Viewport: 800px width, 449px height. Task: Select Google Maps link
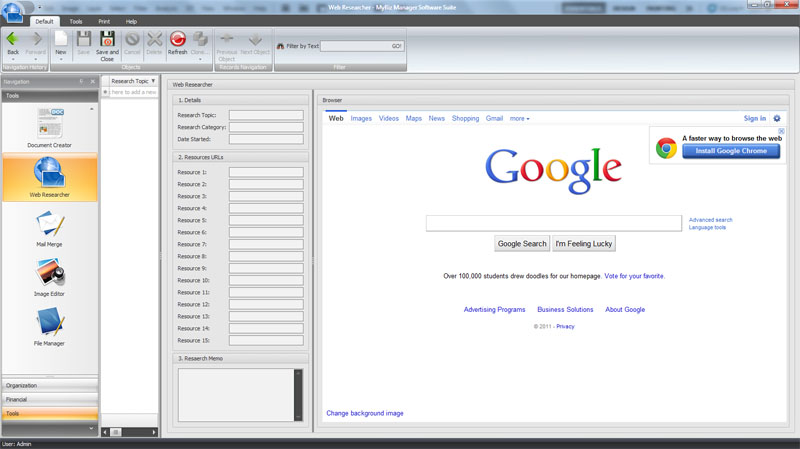point(414,118)
